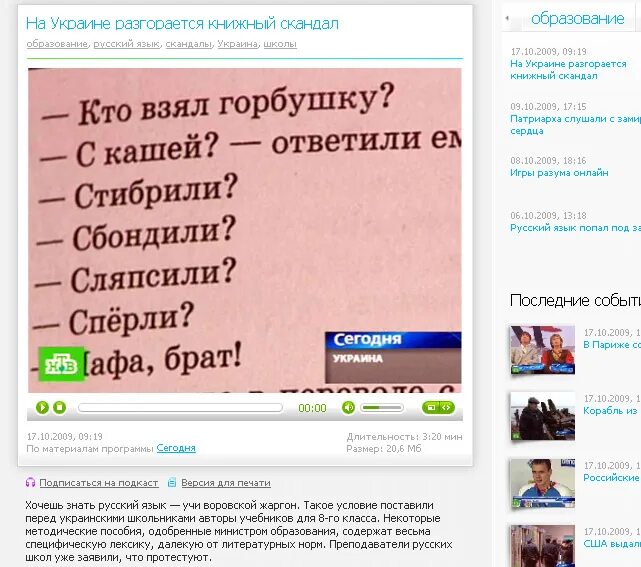The image size is (641, 567).
Task: Open sidebar news 'На Украине разгорается книжный скандал'
Action: pyautogui.click(x=568, y=70)
